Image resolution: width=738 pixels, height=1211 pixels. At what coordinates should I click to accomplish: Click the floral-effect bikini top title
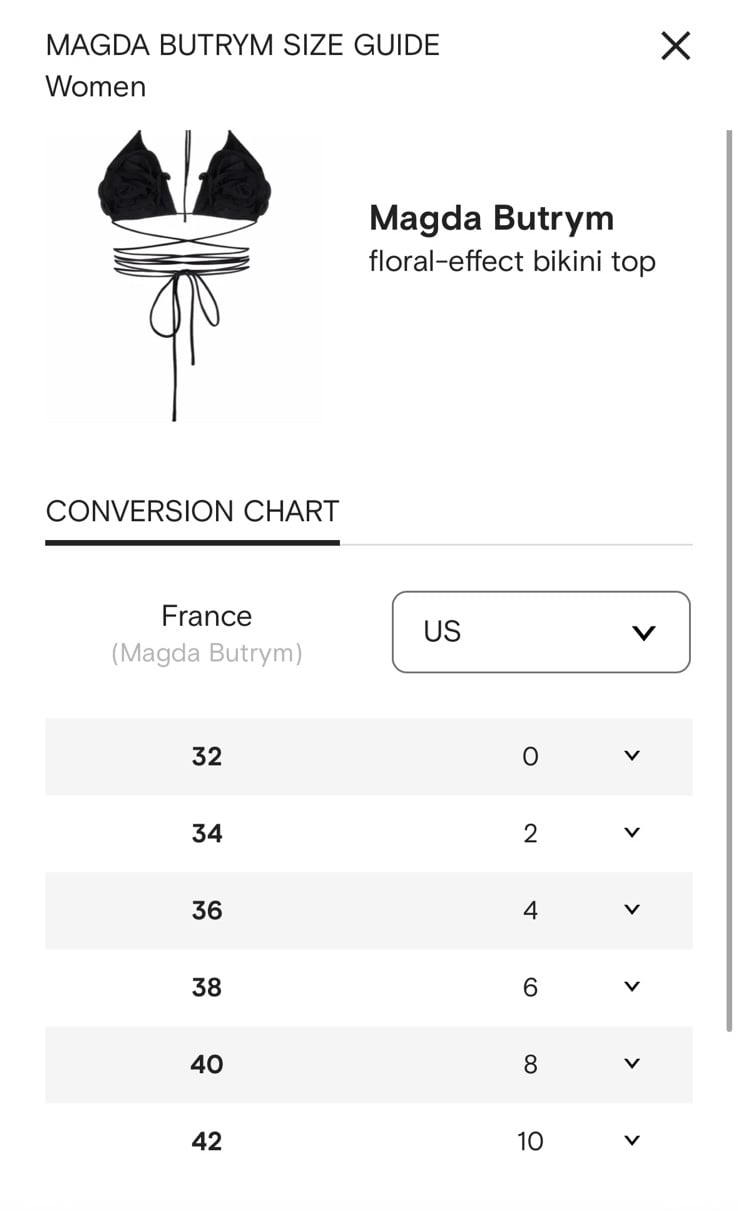pos(512,262)
